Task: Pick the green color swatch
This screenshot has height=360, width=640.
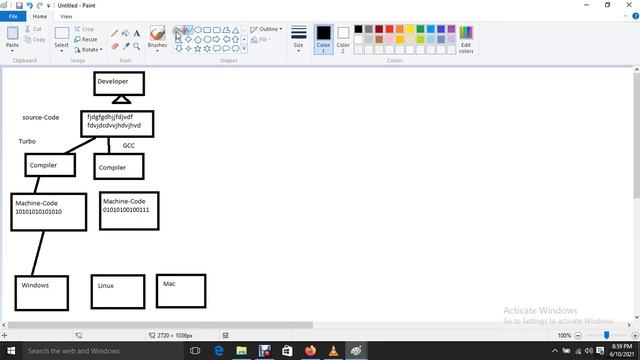Action: [420, 29]
